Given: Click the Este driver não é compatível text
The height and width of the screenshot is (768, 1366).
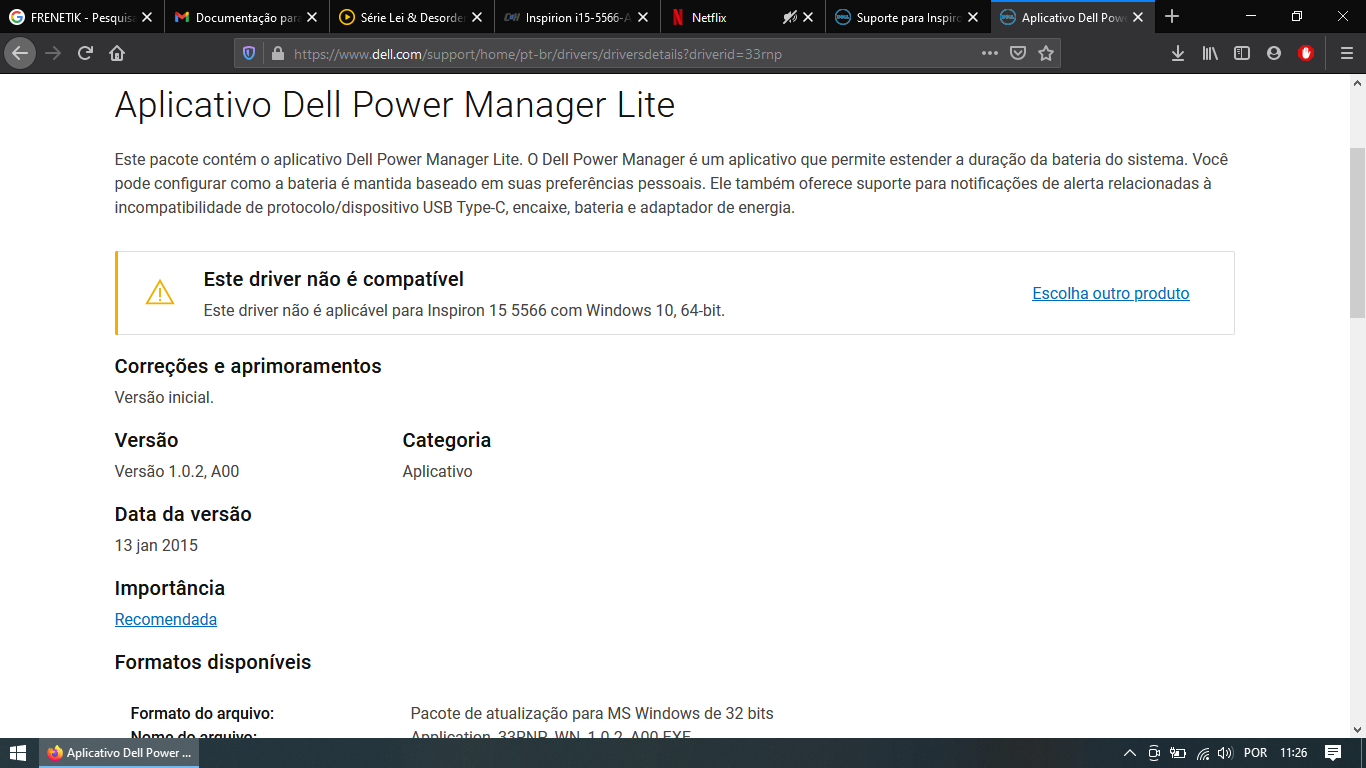Looking at the screenshot, I should pyautogui.click(x=334, y=279).
